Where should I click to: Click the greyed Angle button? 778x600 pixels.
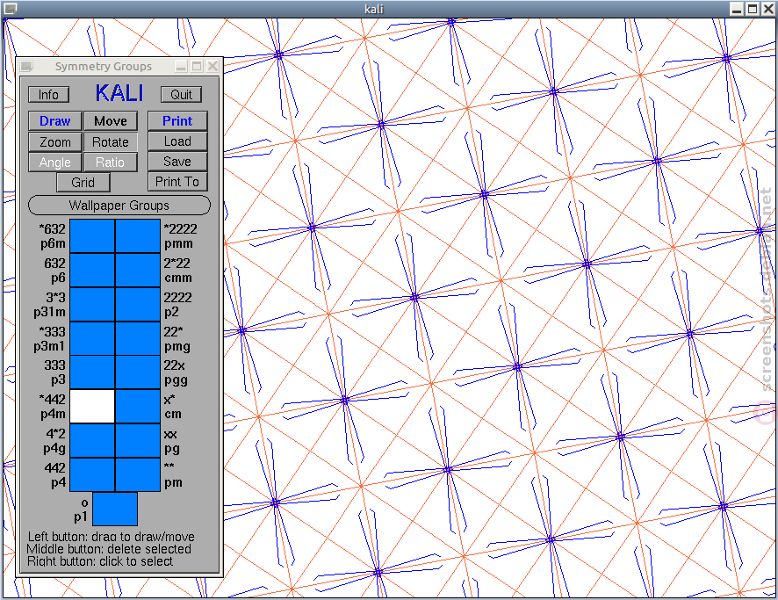[55, 162]
